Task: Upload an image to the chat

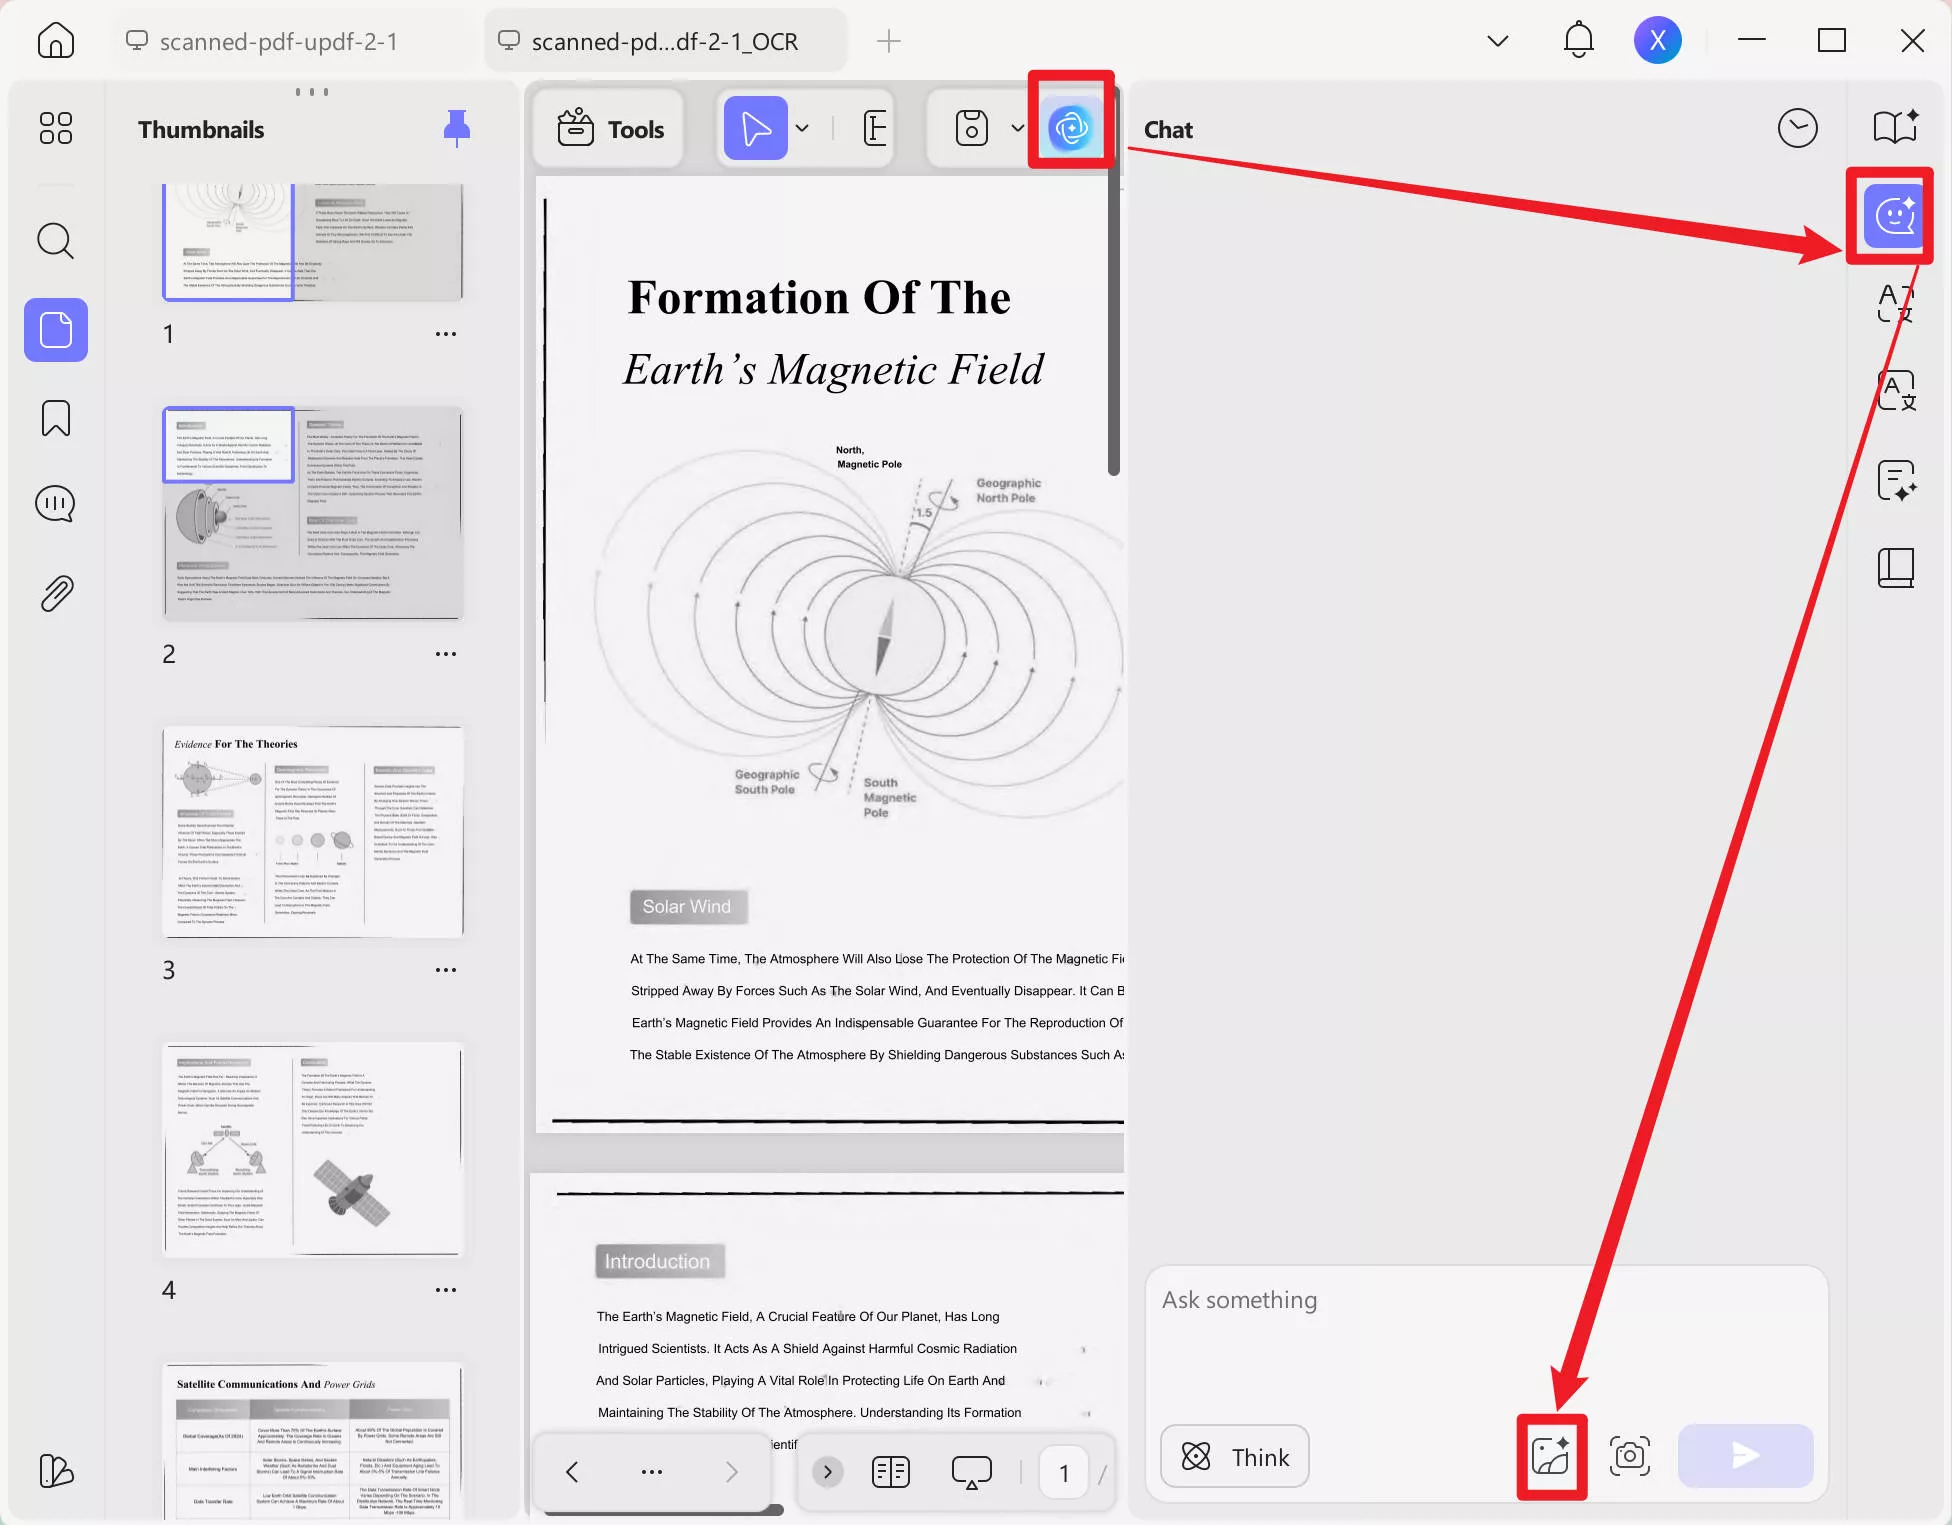Action: [1550, 1456]
